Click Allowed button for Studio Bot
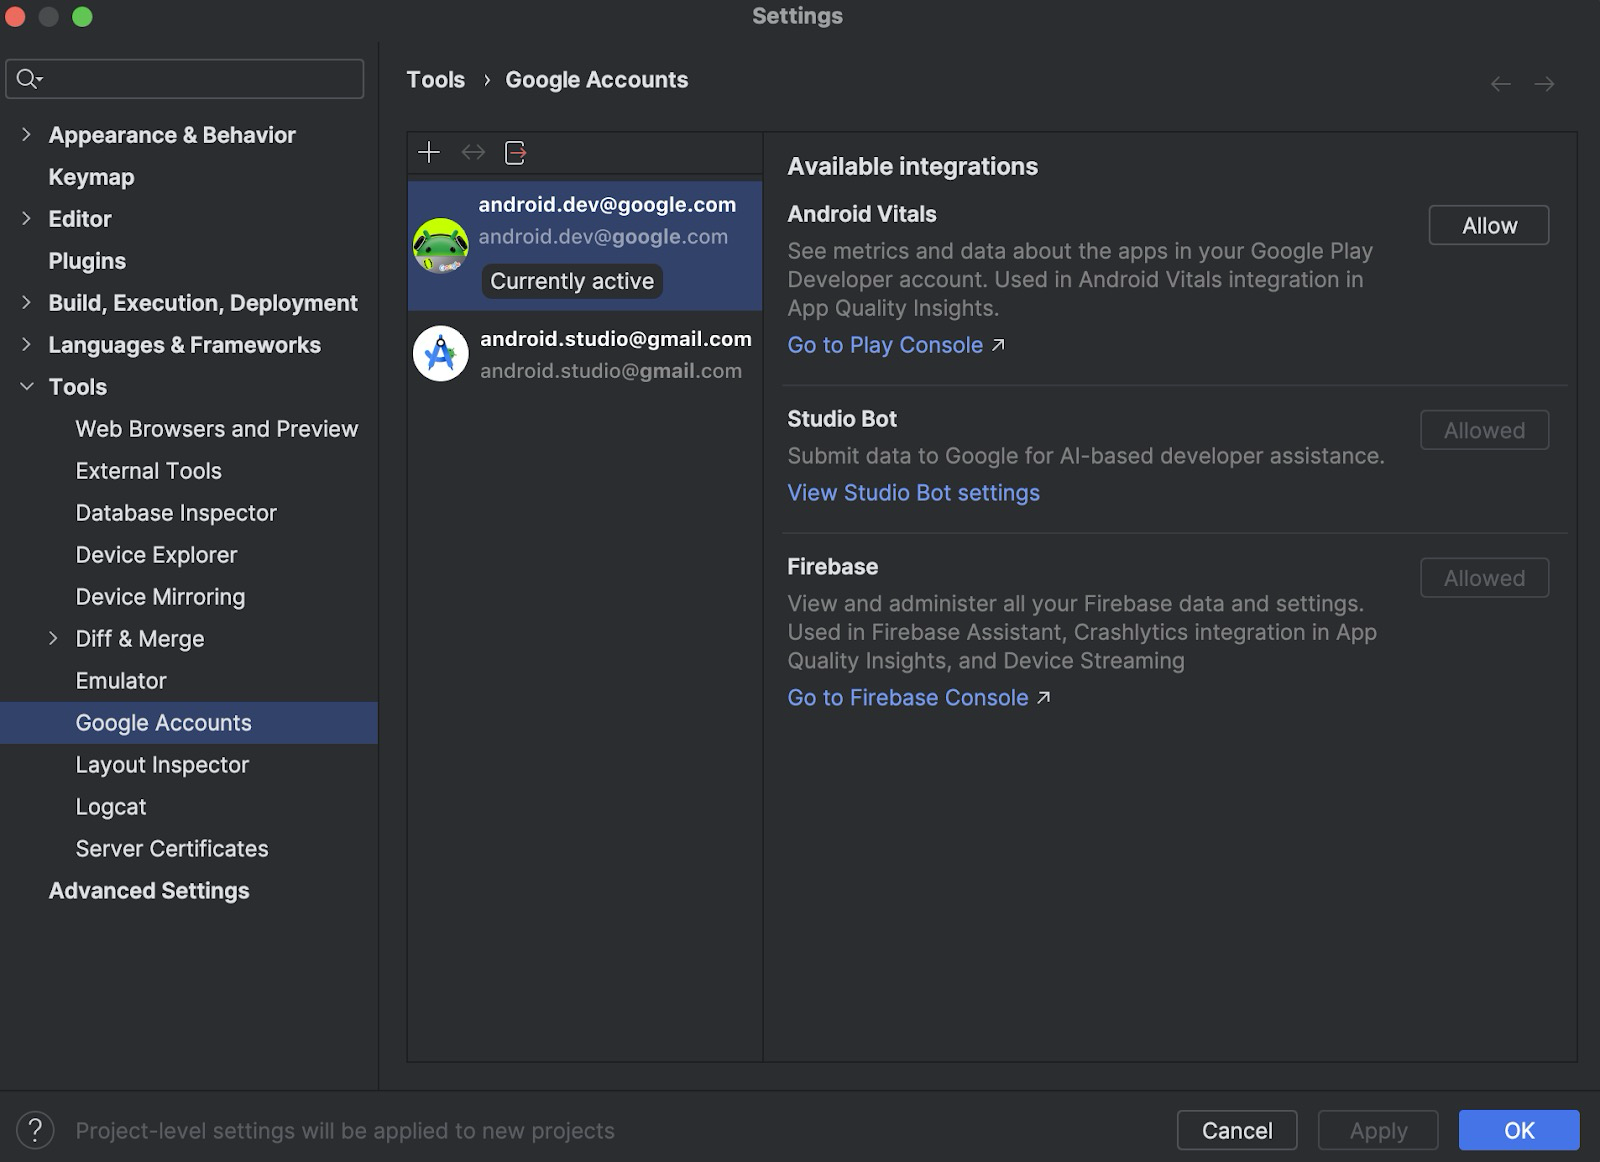Screen dimensions: 1600x1162 [1484, 430]
